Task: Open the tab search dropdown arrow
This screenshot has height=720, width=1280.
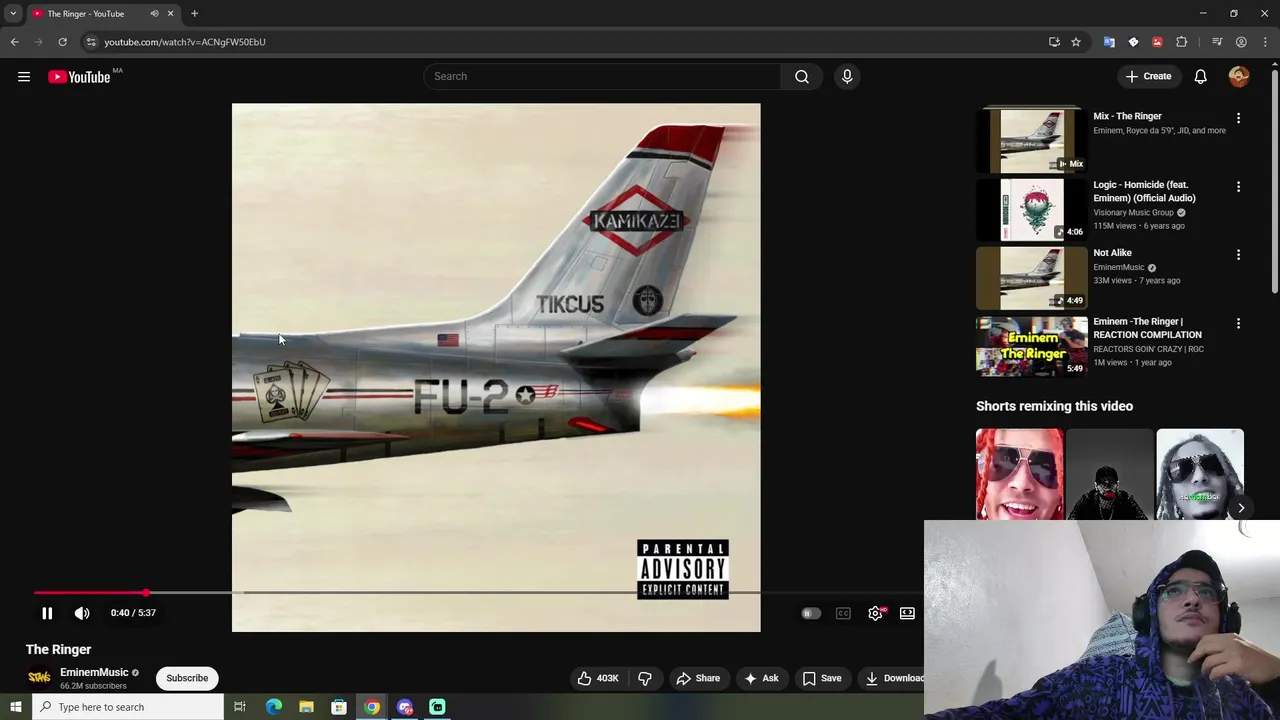Action: pyautogui.click(x=13, y=14)
